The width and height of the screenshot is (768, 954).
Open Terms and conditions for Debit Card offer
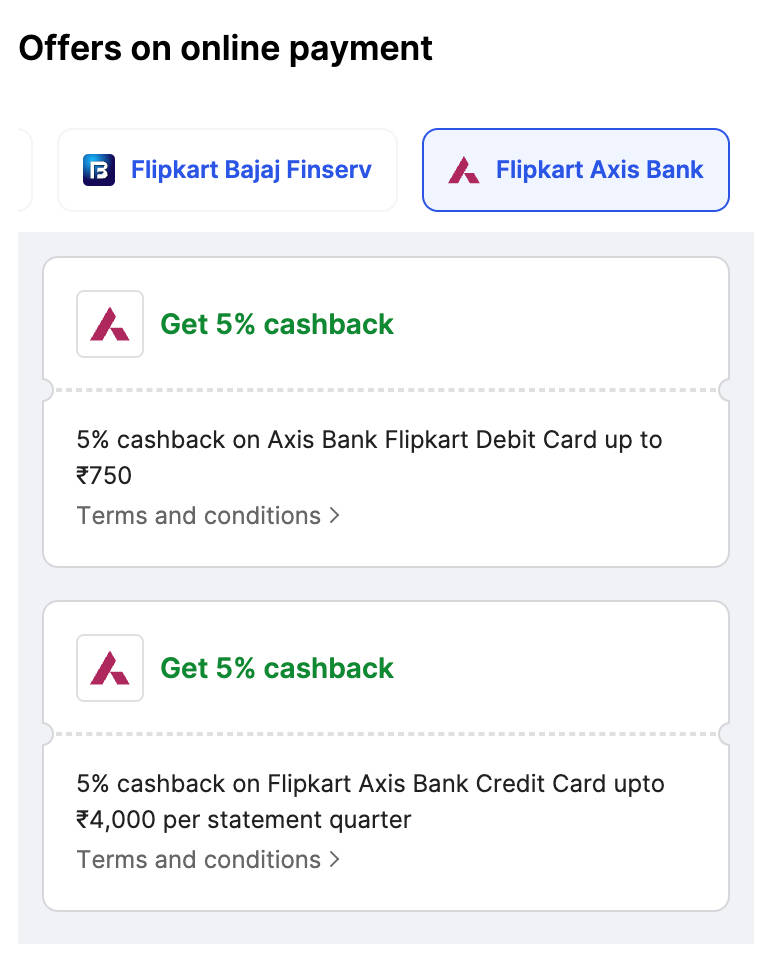coord(198,516)
